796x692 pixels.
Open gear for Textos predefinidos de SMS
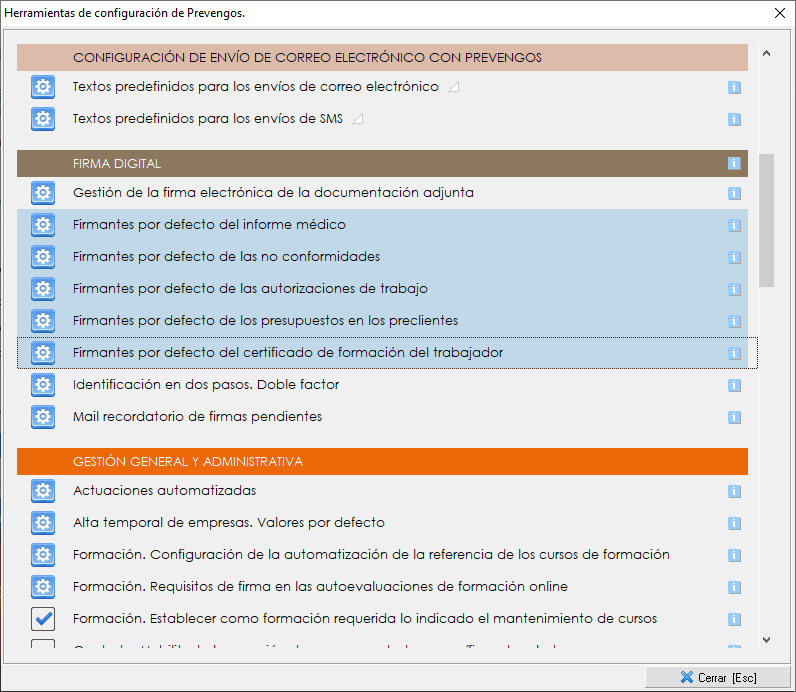42,119
